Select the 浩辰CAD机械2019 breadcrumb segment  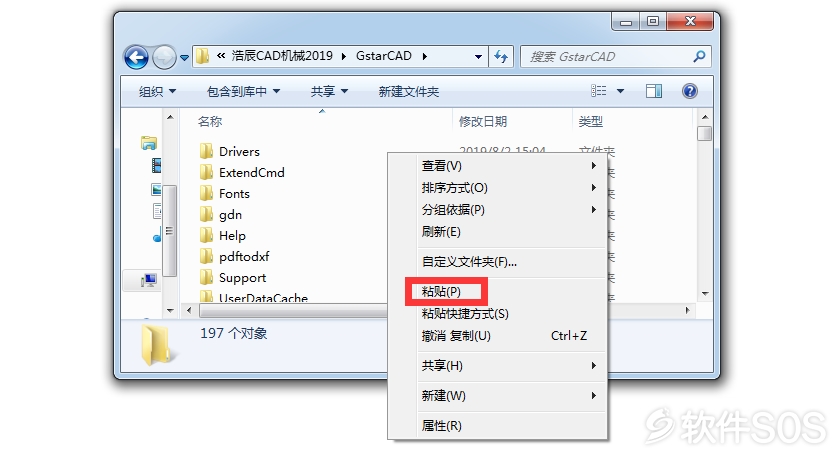pos(282,56)
